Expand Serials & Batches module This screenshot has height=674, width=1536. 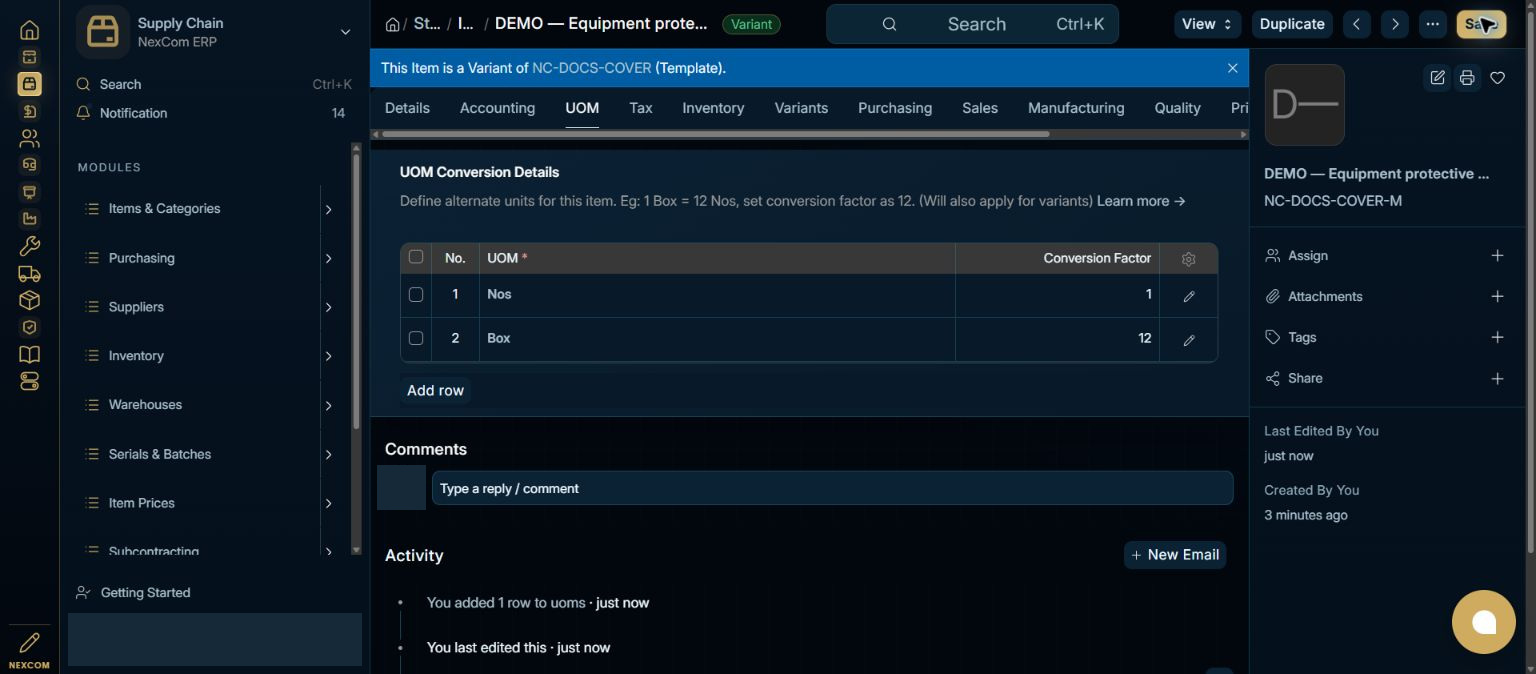328,454
